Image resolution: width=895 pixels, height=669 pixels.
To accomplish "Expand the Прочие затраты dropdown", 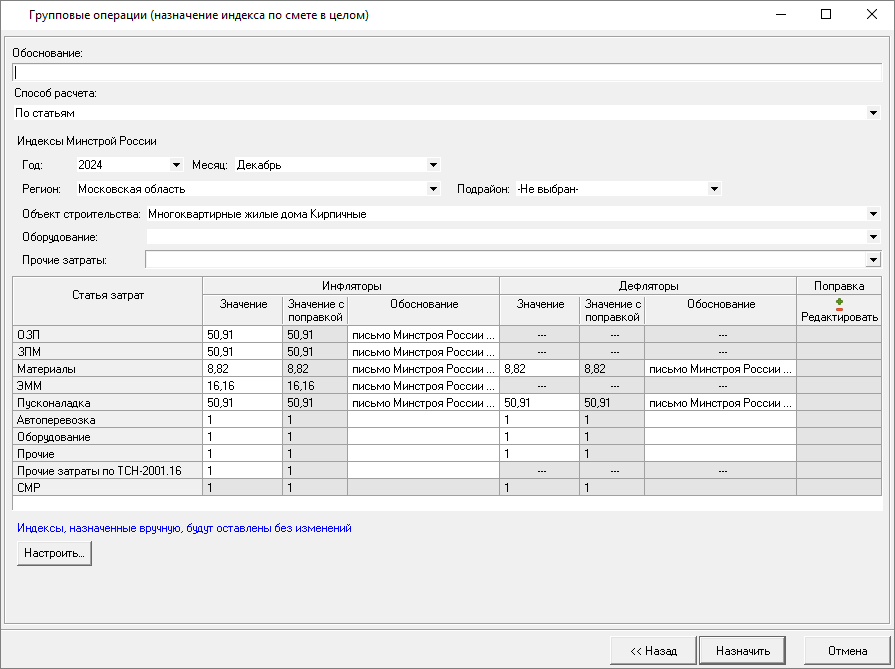I will (873, 260).
